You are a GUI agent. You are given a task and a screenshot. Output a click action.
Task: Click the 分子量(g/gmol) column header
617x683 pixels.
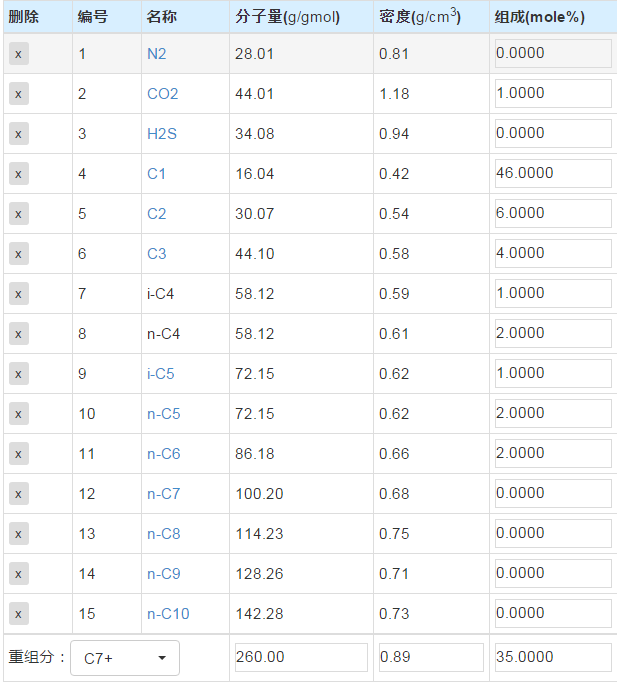coord(288,17)
